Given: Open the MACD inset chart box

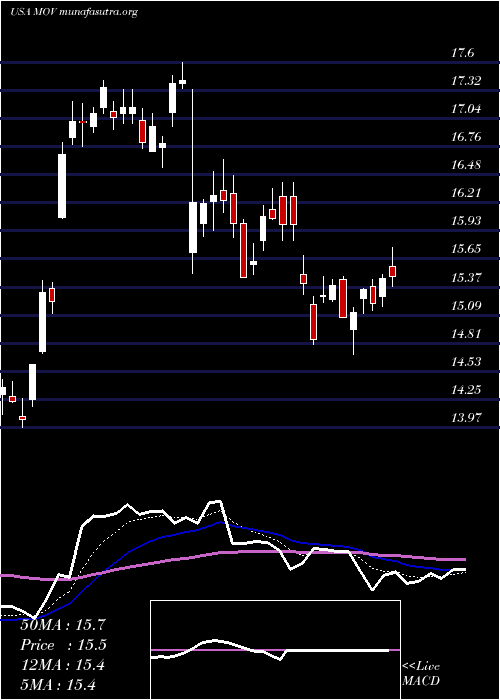Looking at the screenshot, I should 275,650.
